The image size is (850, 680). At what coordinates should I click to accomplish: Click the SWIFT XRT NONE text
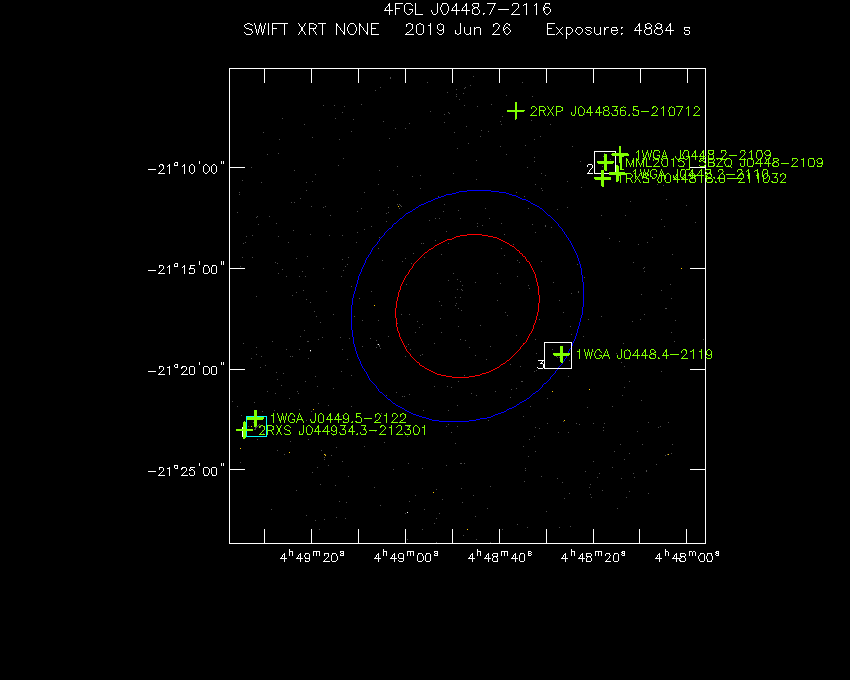311,30
